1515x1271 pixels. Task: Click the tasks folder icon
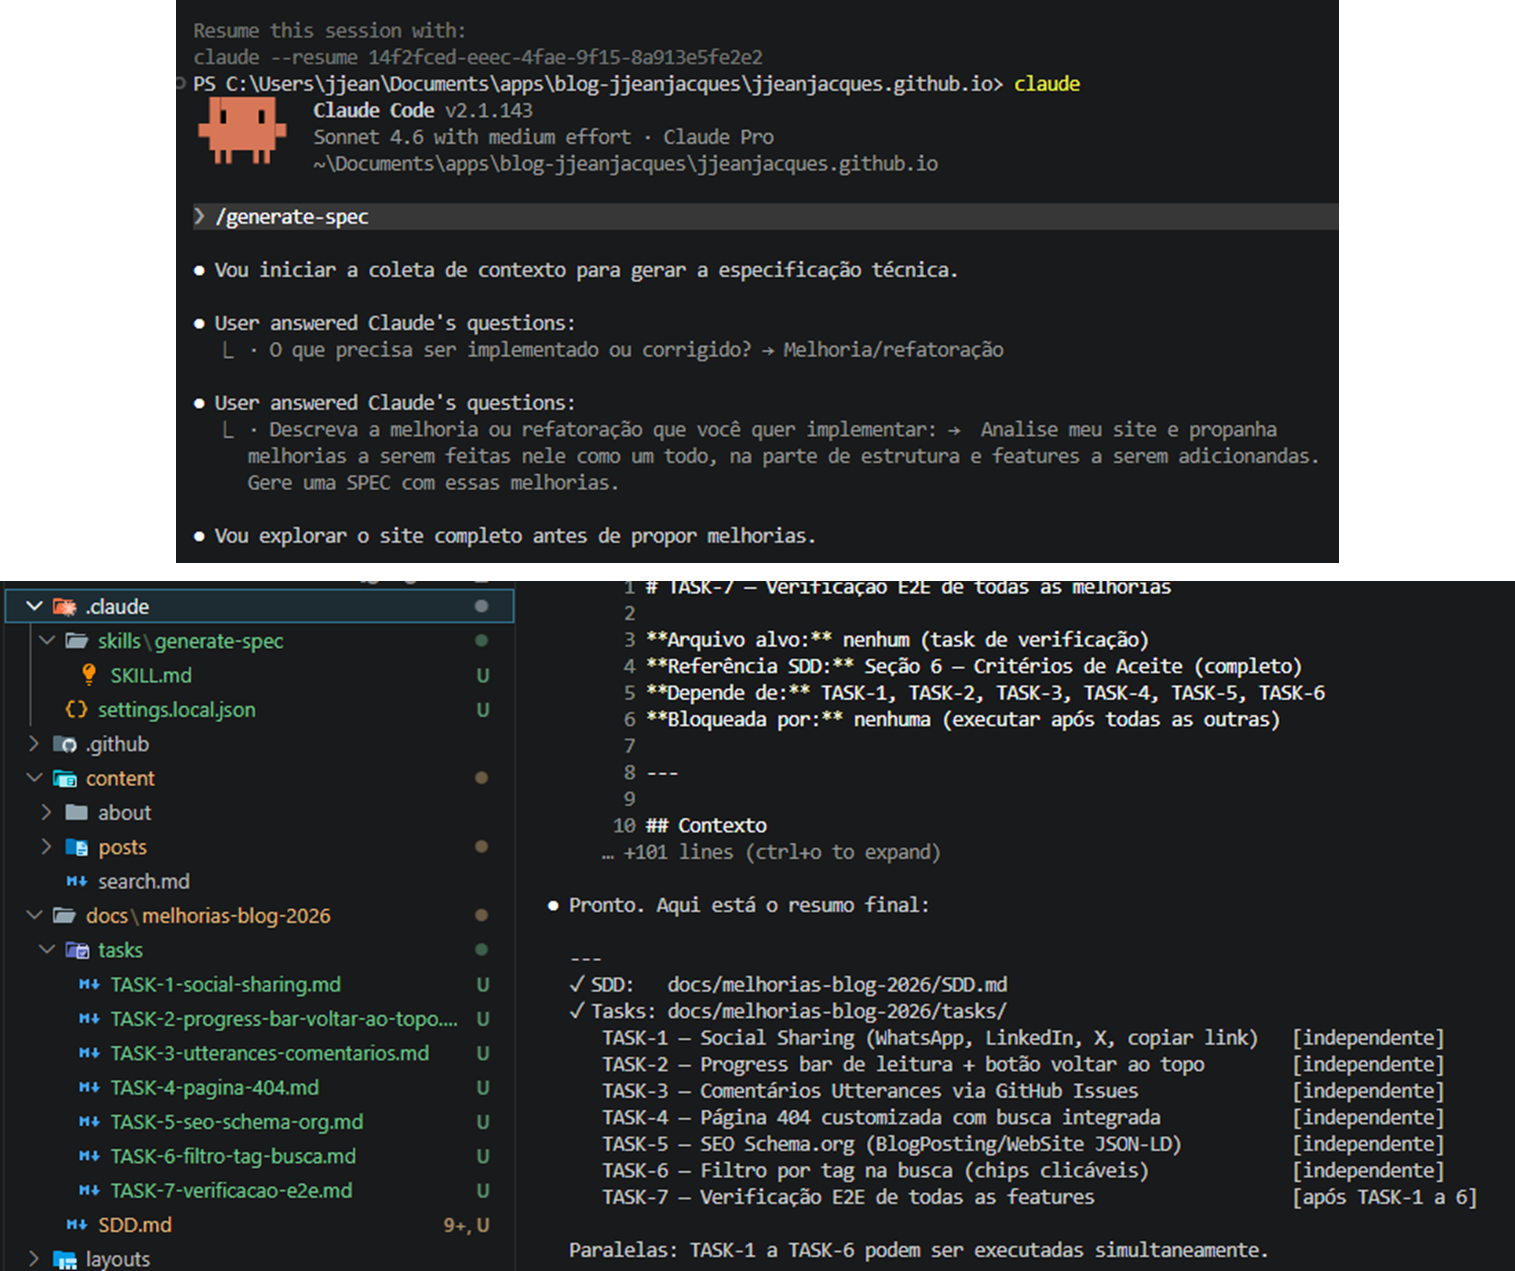click(x=77, y=950)
